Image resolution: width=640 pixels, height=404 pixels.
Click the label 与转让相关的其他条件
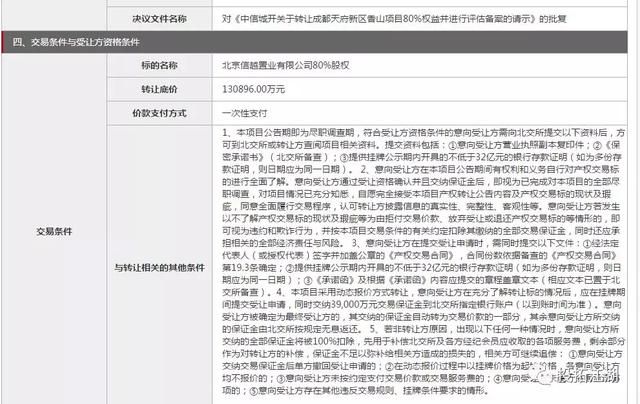[159, 268]
